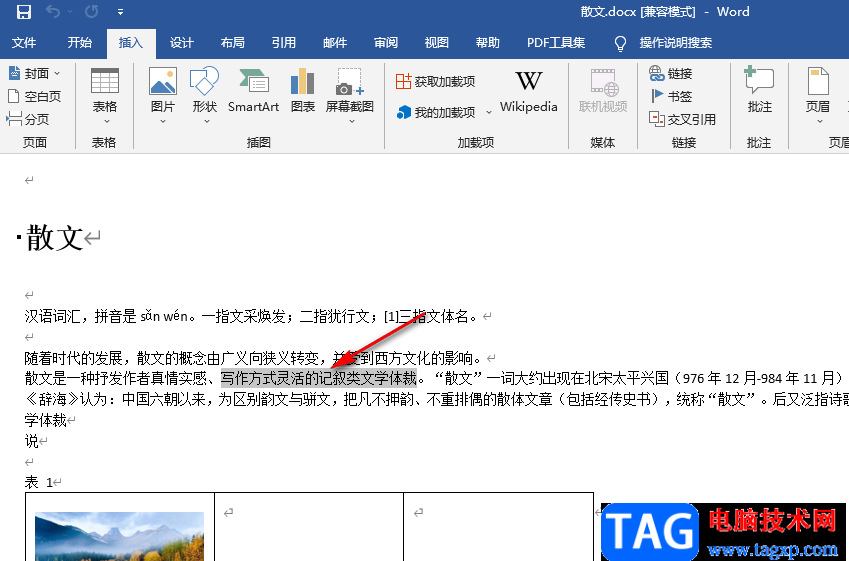The height and width of the screenshot is (561, 849).
Task: Click 我的加载项 my add-ins button
Action: tap(436, 112)
